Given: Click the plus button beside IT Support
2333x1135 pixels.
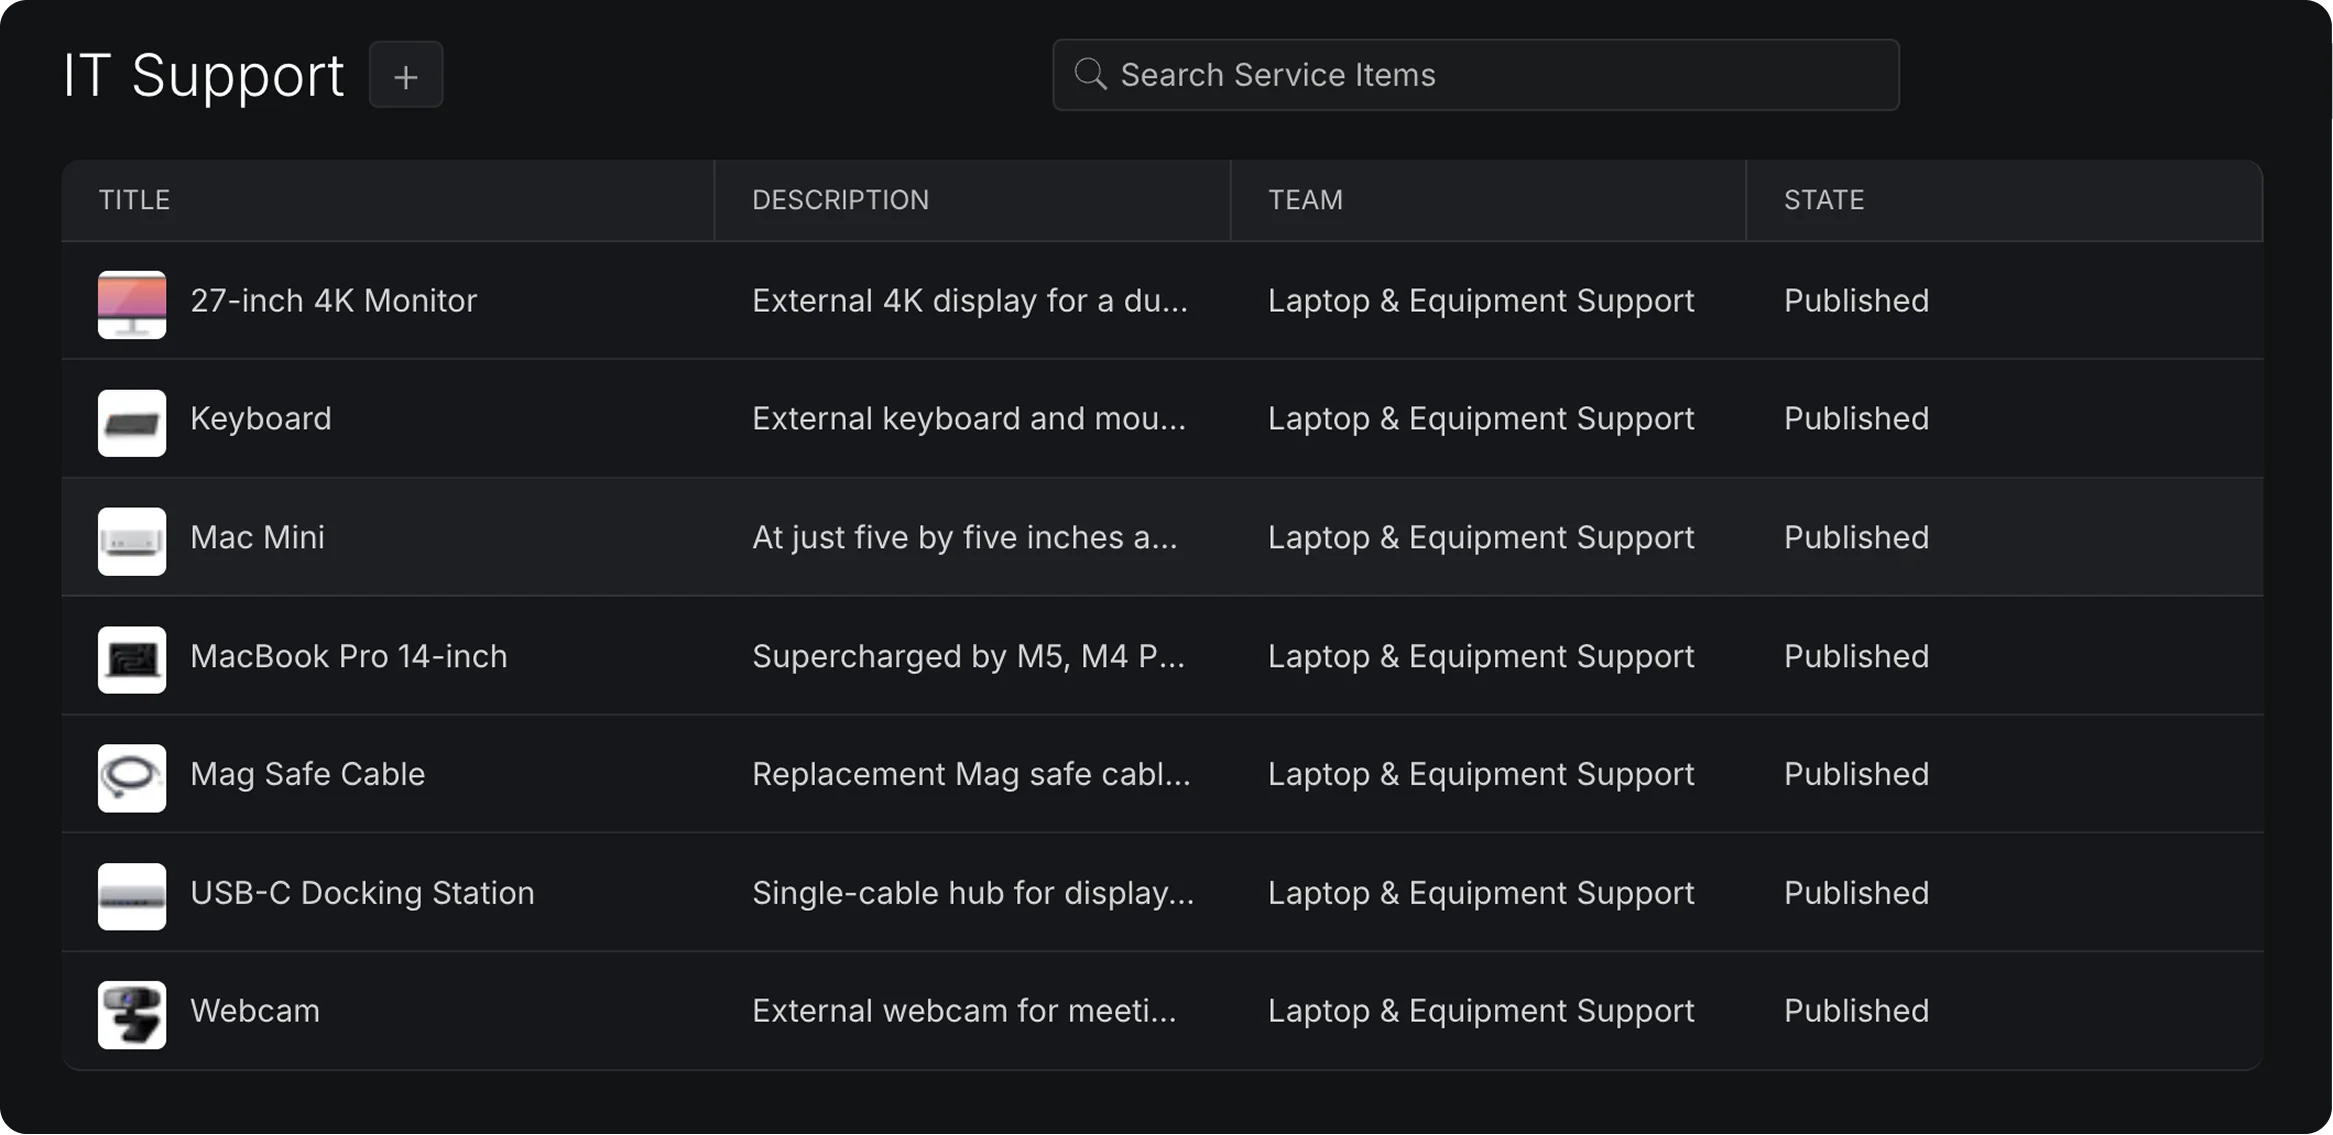Looking at the screenshot, I should click(x=405, y=75).
